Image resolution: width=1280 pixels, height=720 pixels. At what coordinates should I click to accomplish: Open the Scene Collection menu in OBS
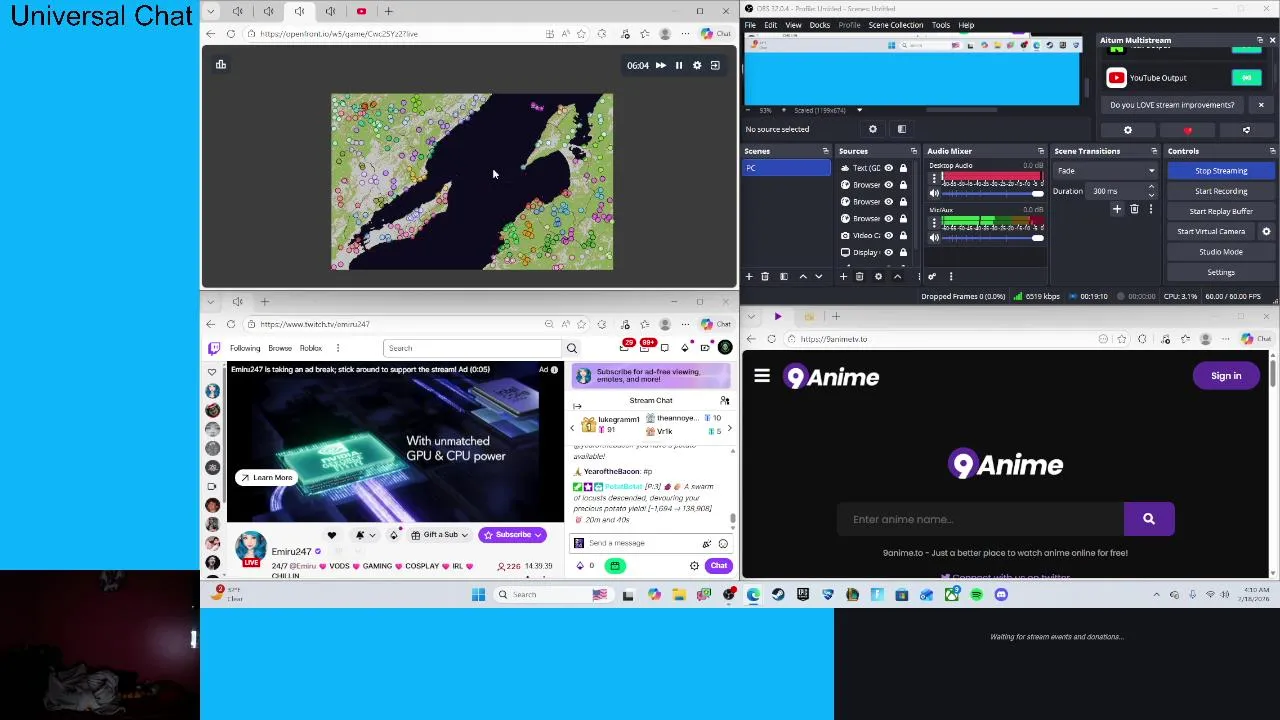coord(896,25)
